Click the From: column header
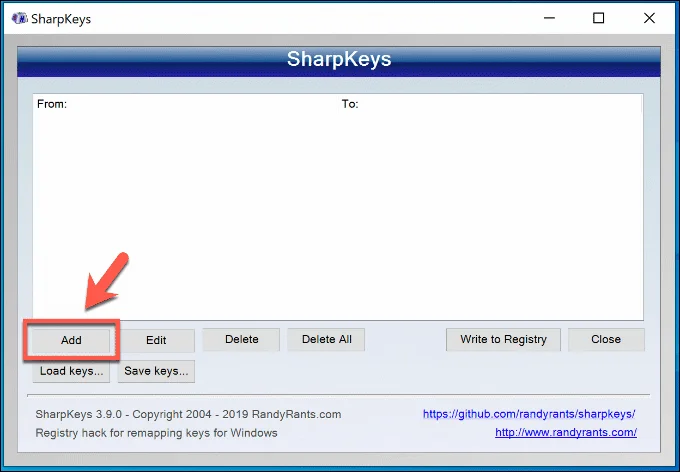The height and width of the screenshot is (472, 680). coord(52,104)
